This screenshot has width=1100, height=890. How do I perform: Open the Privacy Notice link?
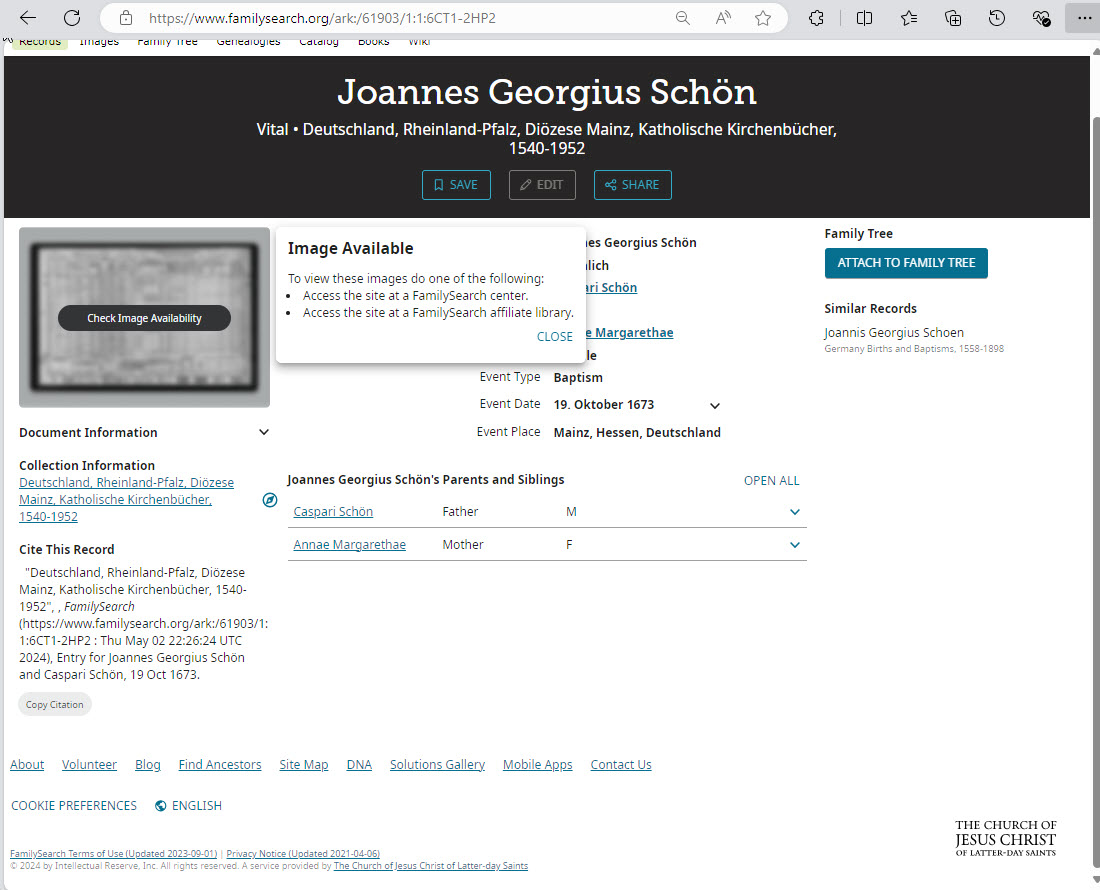coord(303,854)
